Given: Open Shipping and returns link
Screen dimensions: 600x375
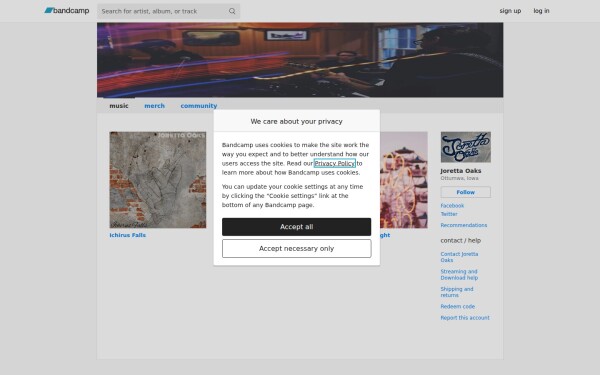Looking at the screenshot, I should click(x=457, y=292).
